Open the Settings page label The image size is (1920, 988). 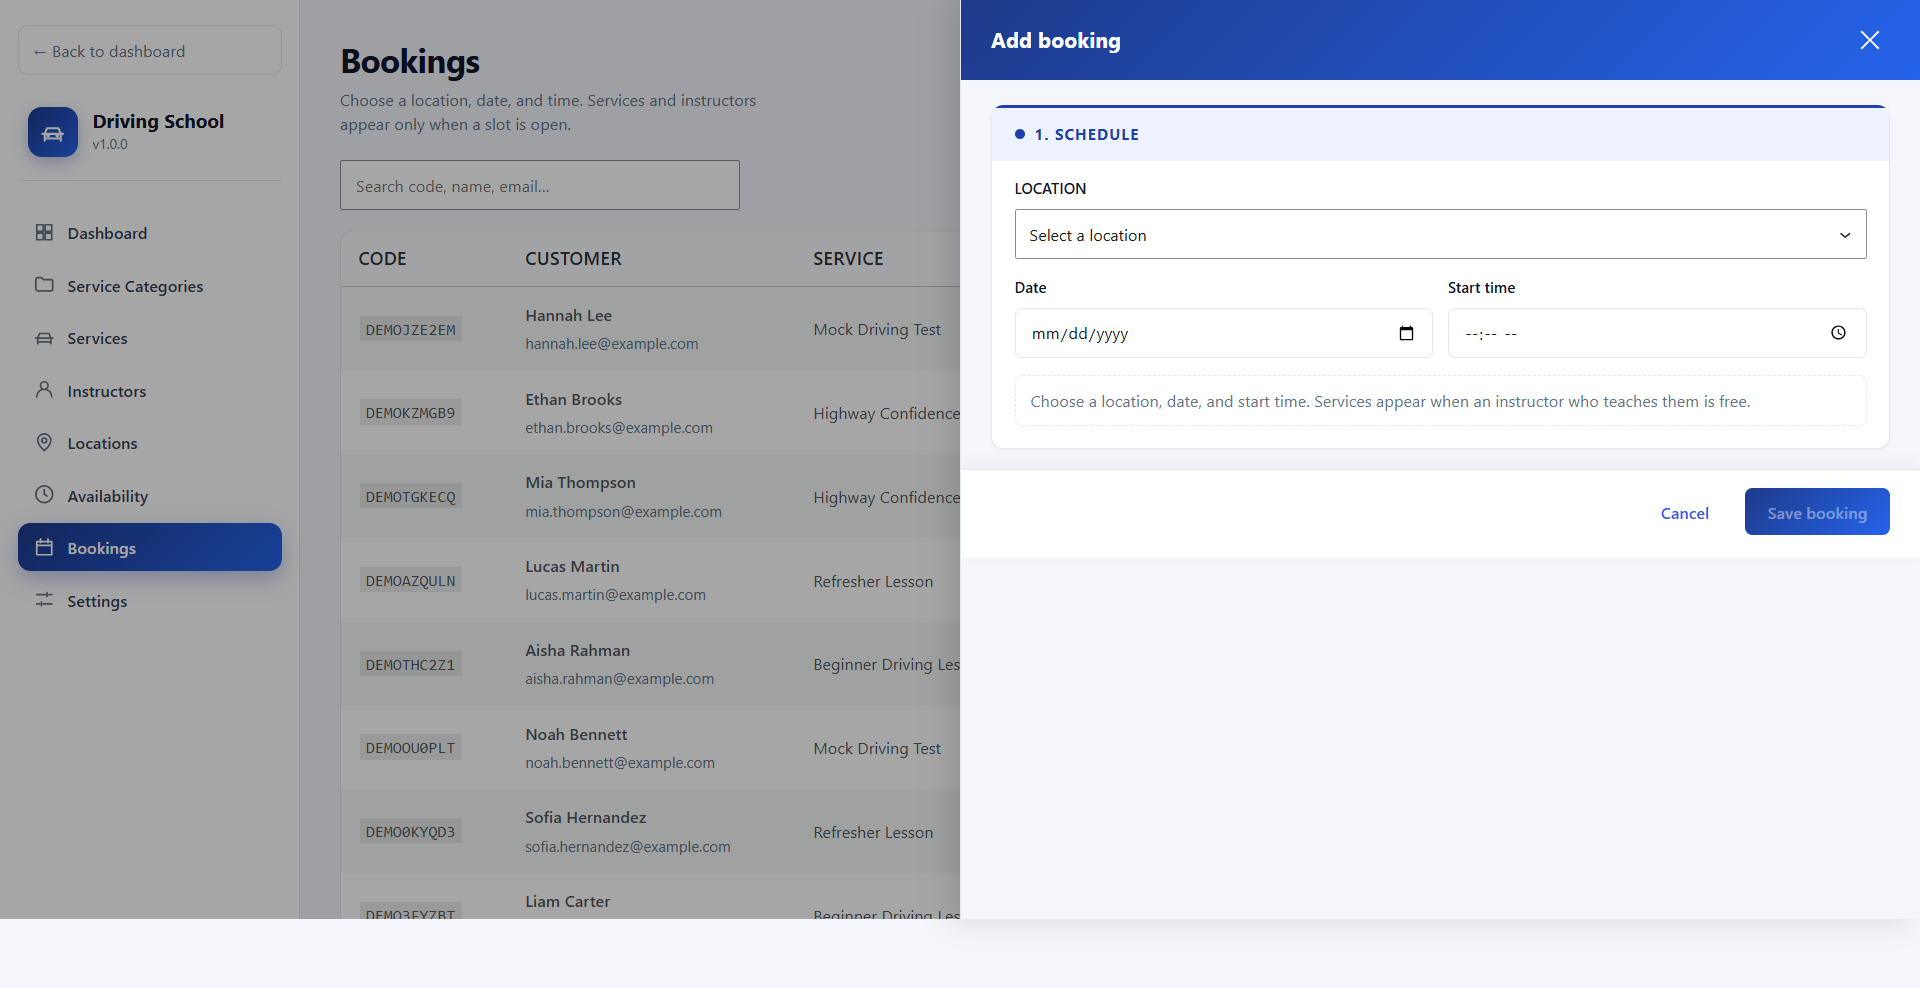(97, 602)
